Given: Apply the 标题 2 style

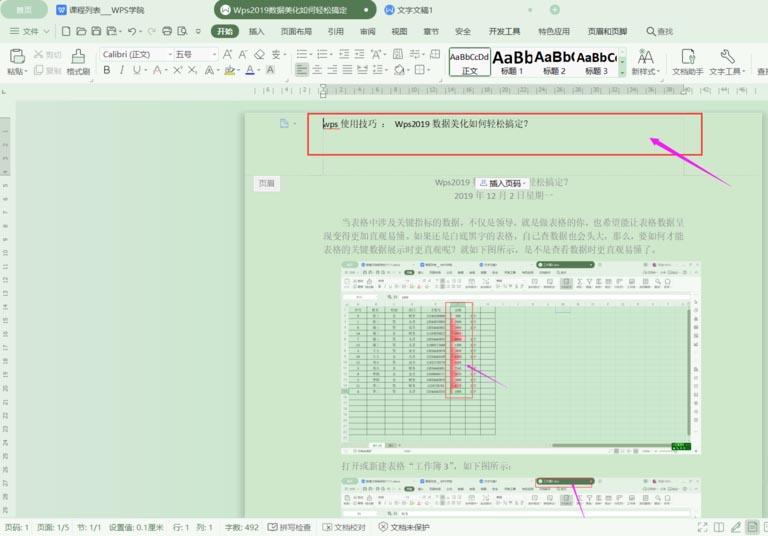Looking at the screenshot, I should [554, 62].
